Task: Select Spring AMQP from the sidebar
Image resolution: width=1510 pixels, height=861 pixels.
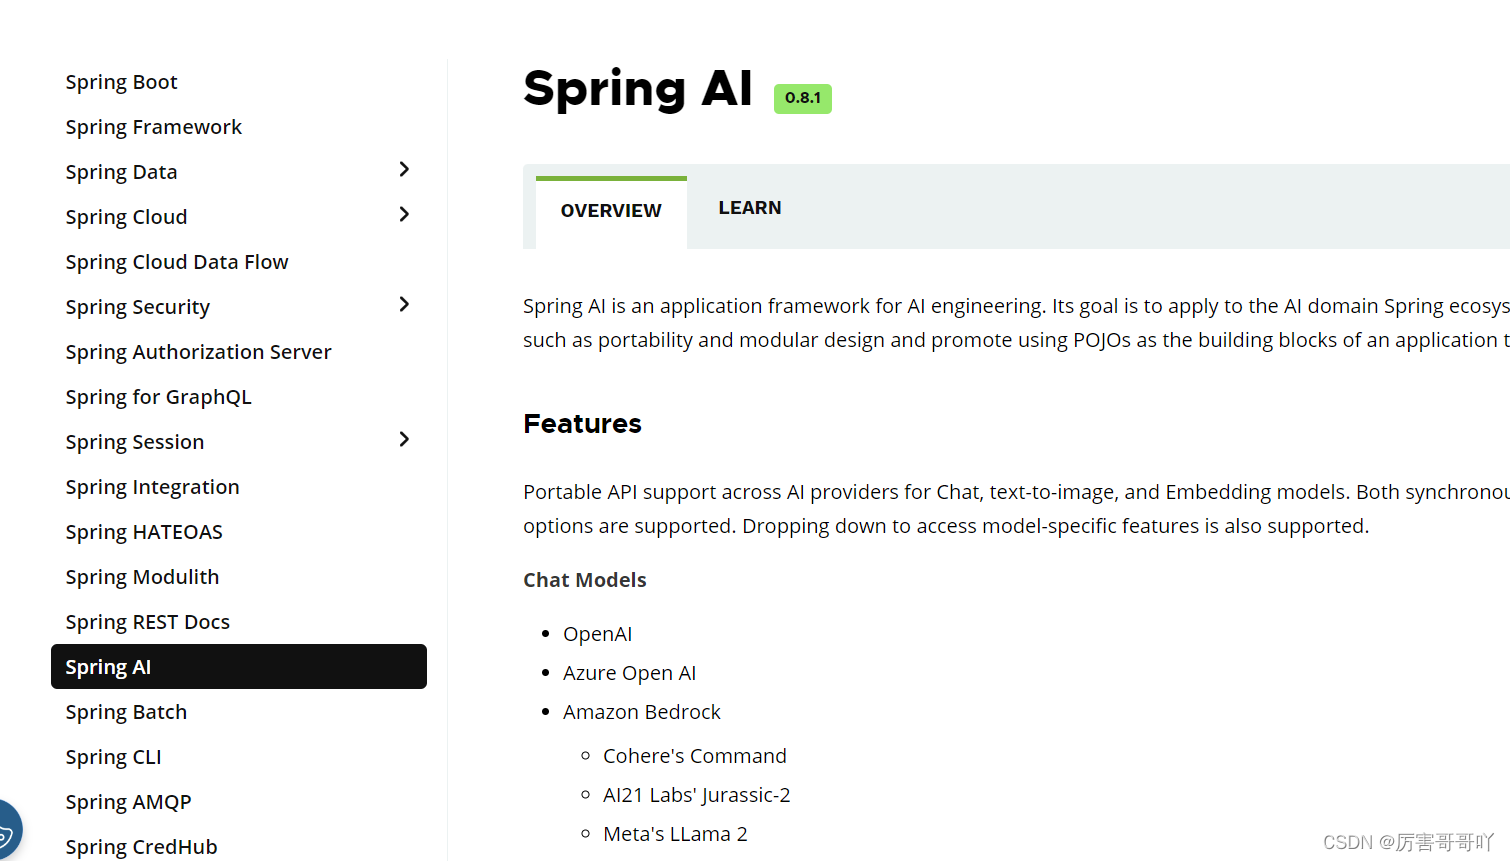Action: click(x=128, y=802)
